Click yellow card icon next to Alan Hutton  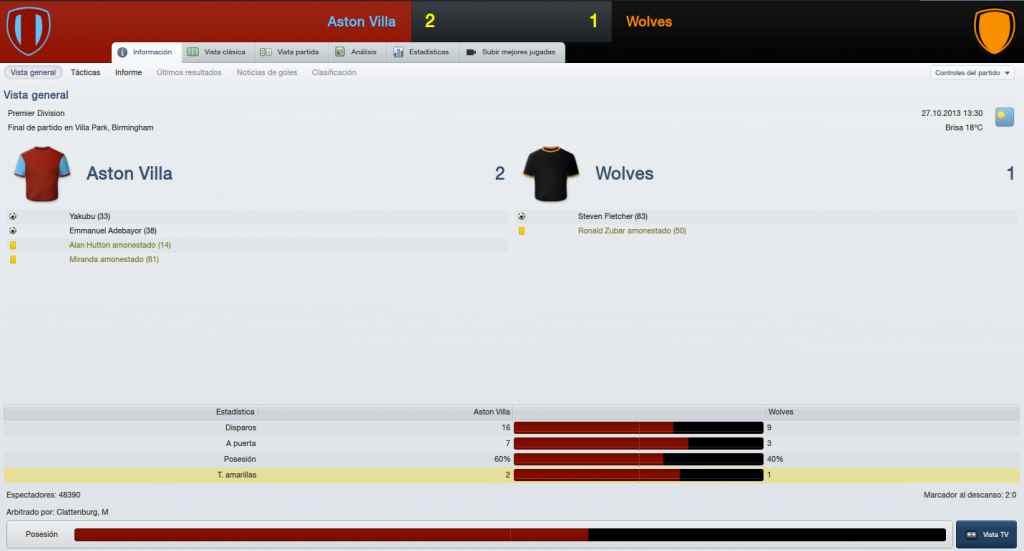pyautogui.click(x=12, y=245)
